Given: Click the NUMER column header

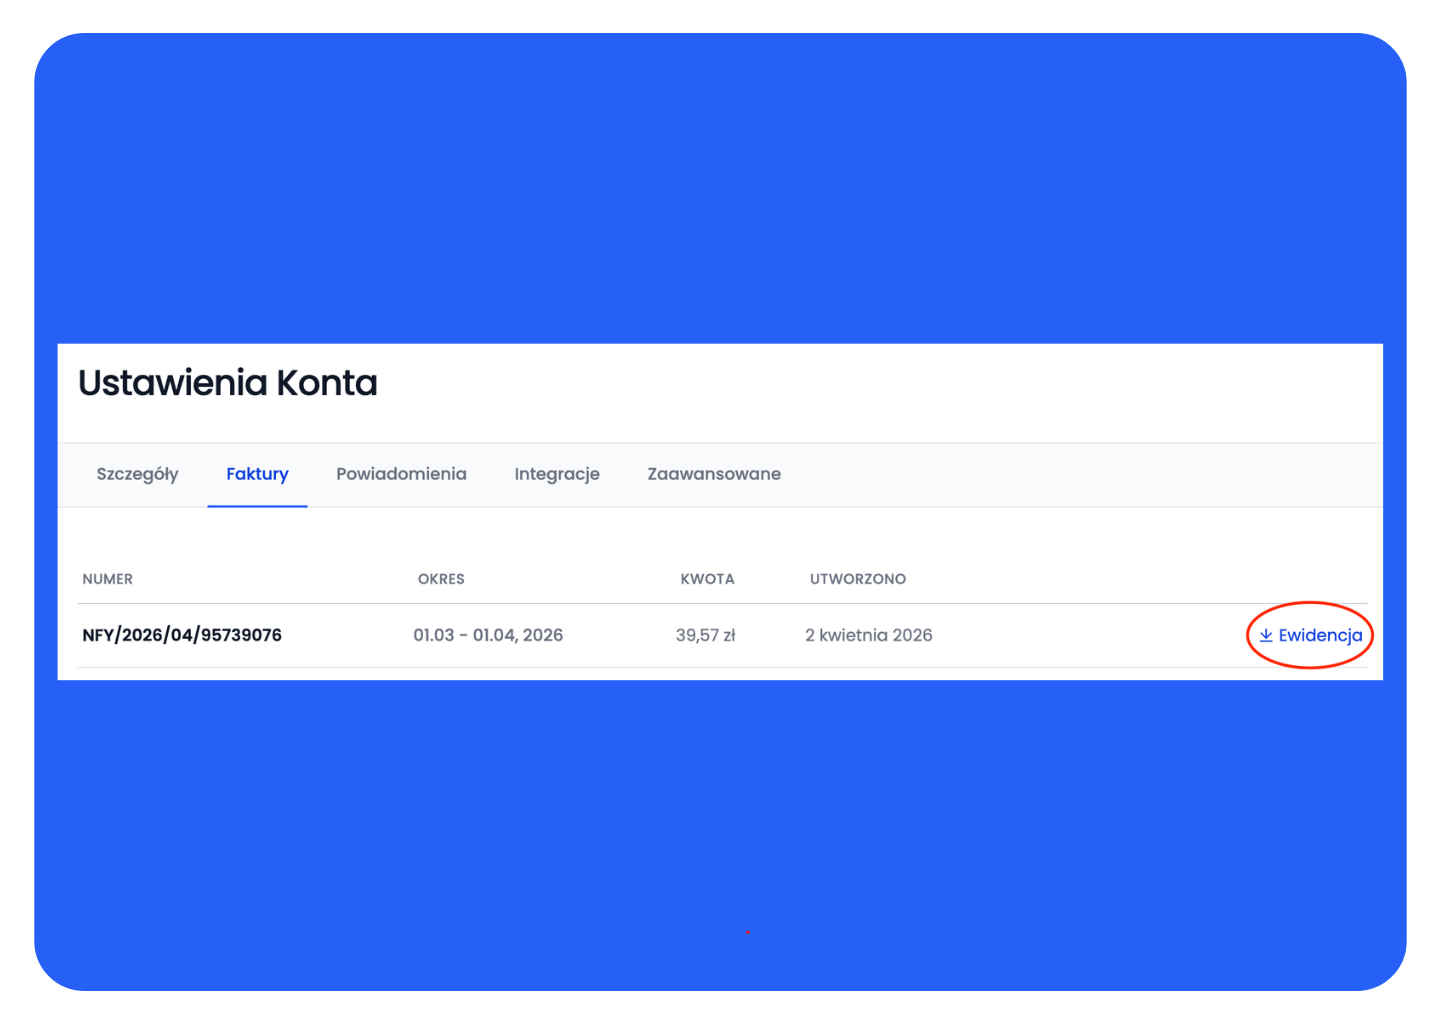Looking at the screenshot, I should click(x=107, y=579).
